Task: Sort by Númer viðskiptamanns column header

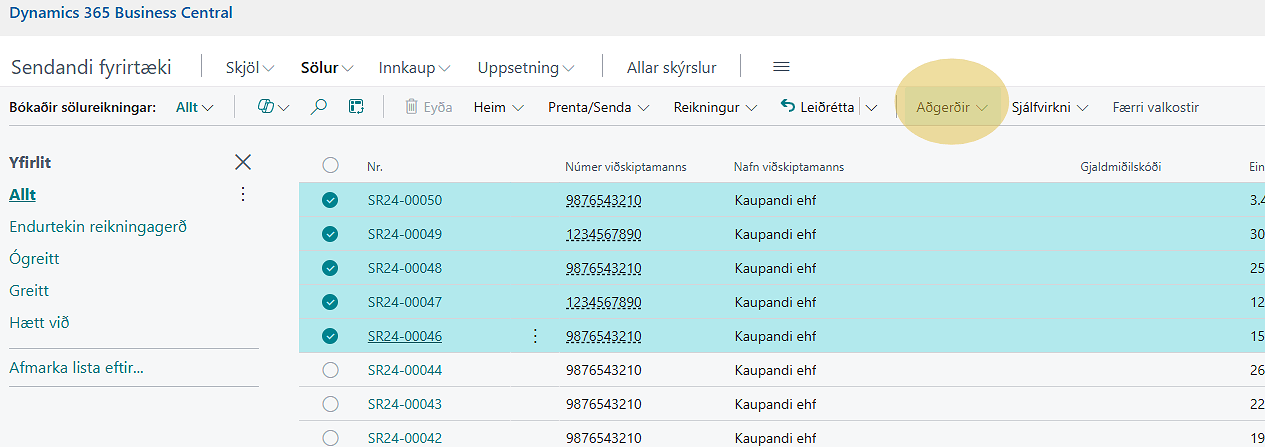Action: click(x=626, y=167)
